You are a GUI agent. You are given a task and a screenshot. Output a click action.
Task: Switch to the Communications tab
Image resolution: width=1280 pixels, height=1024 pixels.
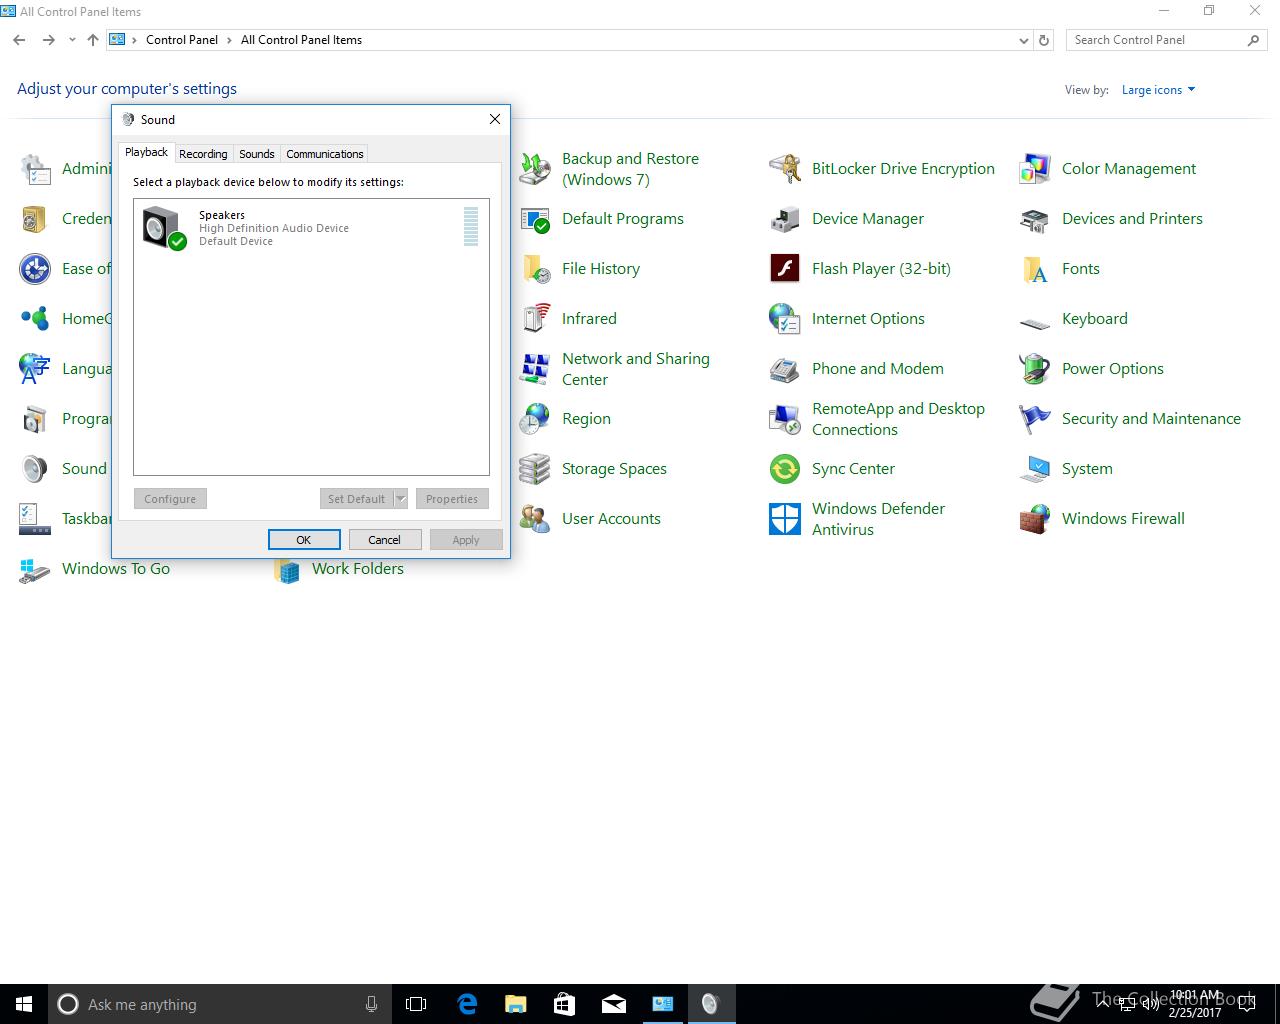point(324,154)
